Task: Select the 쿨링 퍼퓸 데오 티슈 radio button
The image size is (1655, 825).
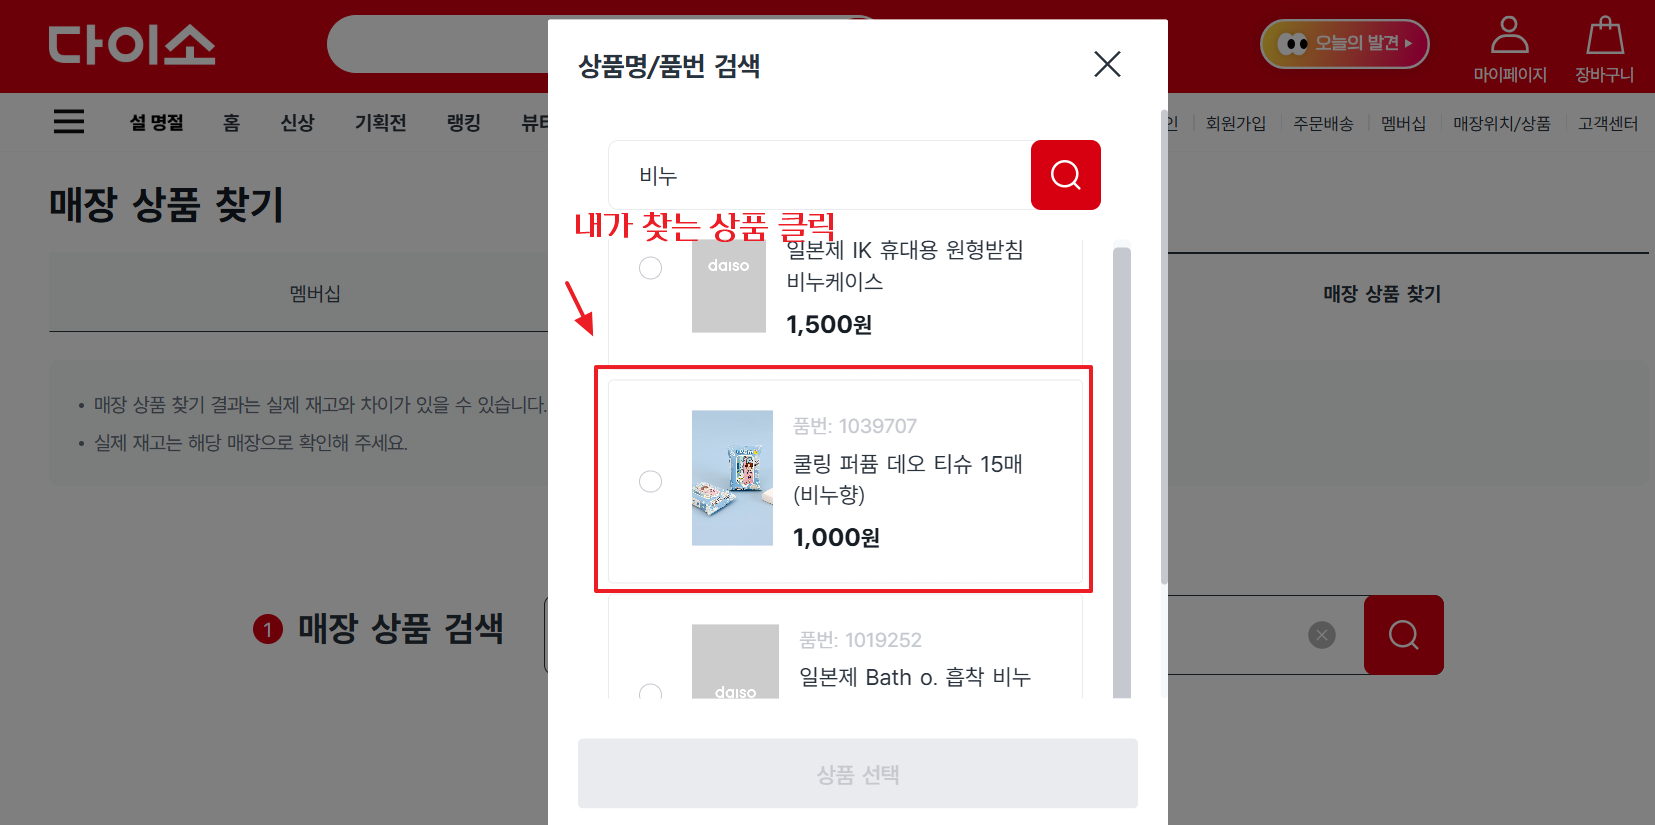Action: point(651,482)
